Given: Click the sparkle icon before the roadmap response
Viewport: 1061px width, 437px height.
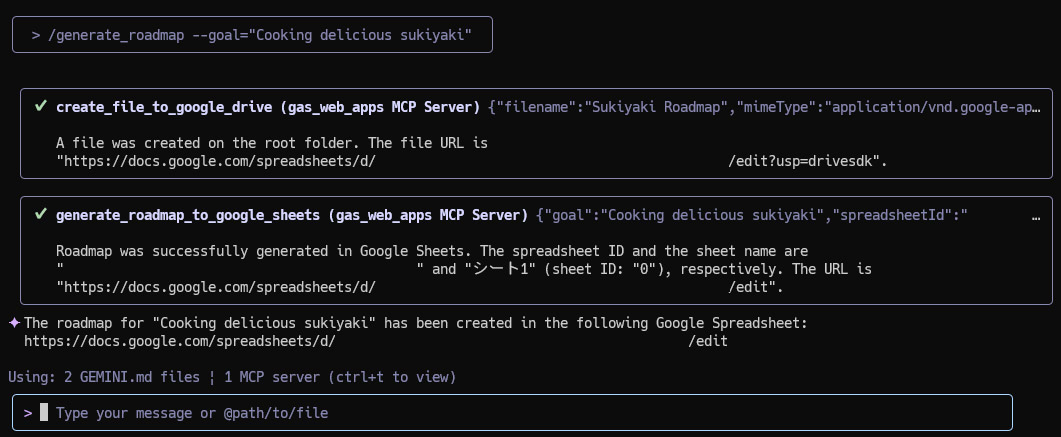Looking at the screenshot, I should [x=14, y=323].
